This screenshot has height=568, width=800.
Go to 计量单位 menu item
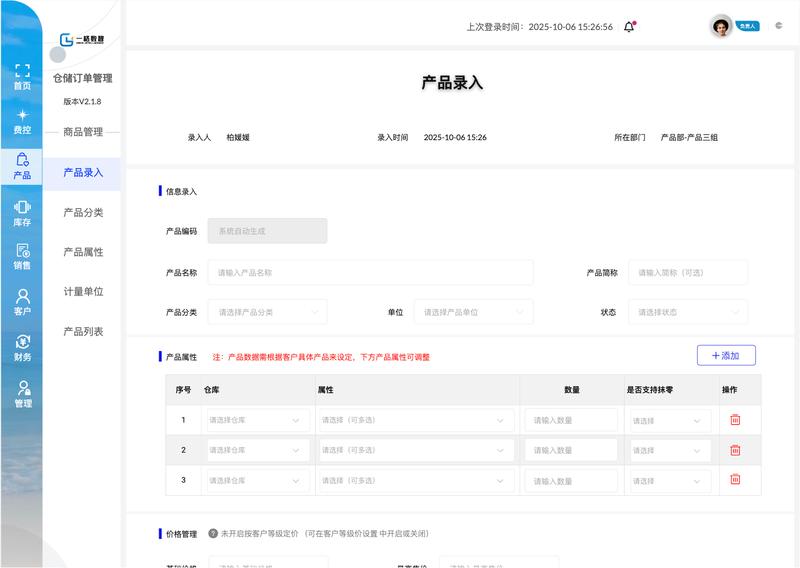pos(83,291)
